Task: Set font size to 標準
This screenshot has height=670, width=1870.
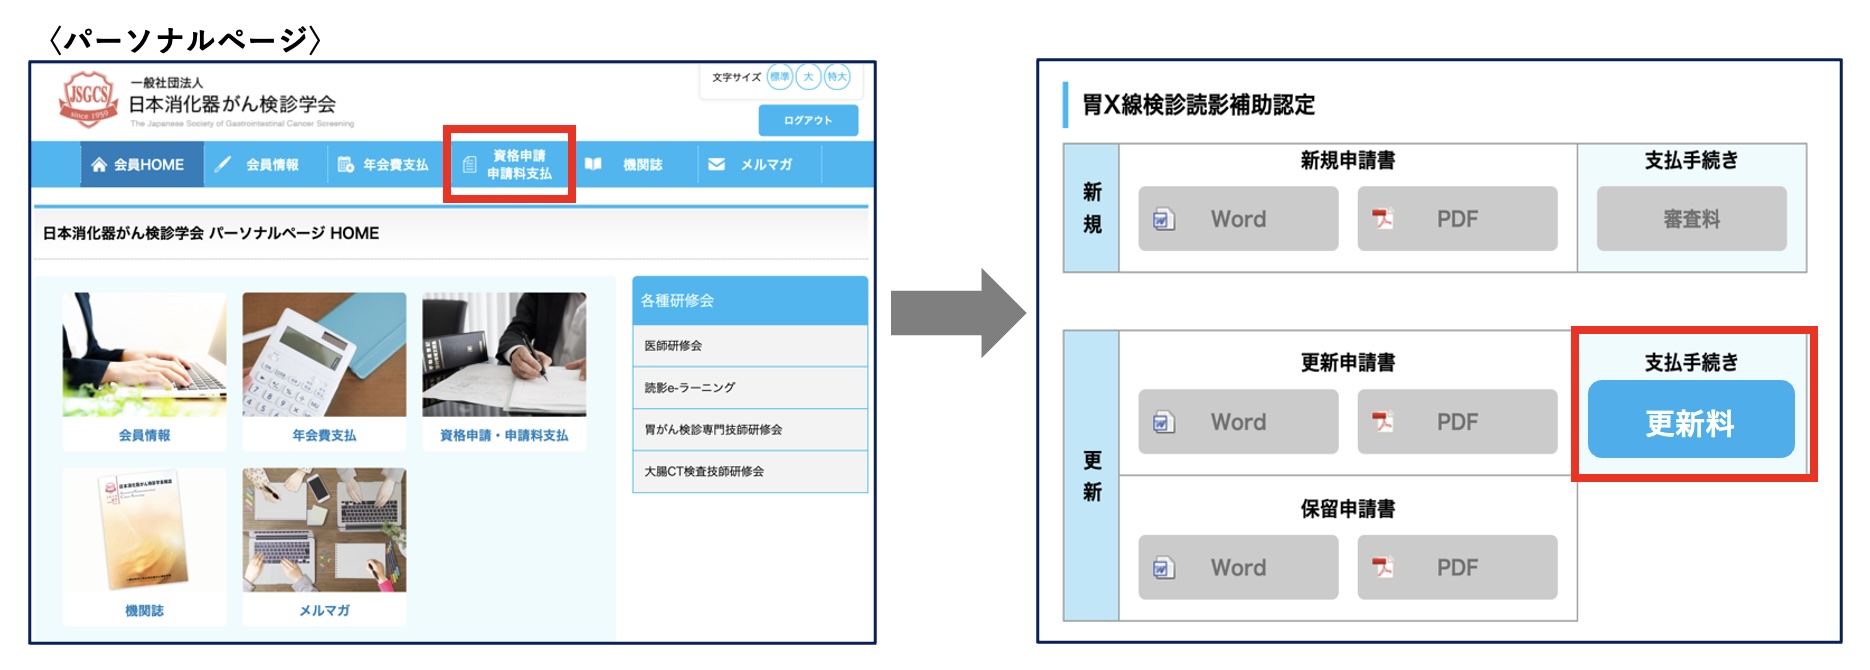Action: click(779, 77)
